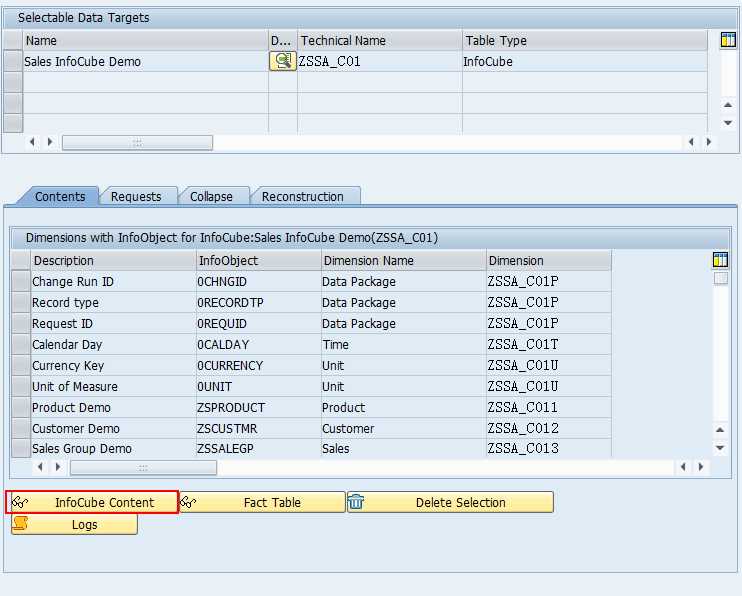Screen dimensions: 742x596
Task: Select the ZSPRODUCT InfoObject cell
Action: pyautogui.click(x=258, y=407)
